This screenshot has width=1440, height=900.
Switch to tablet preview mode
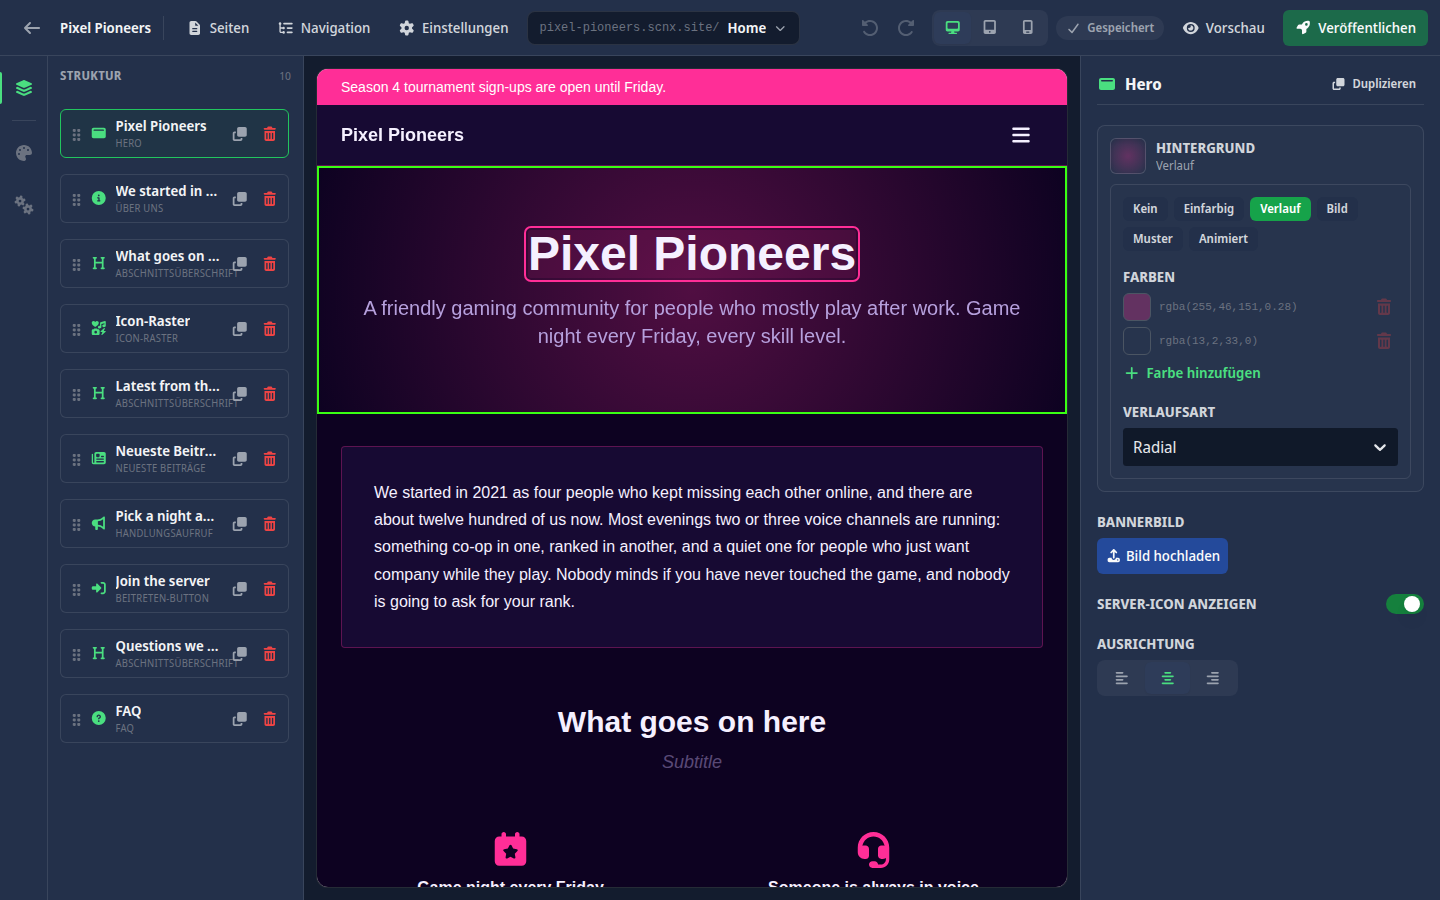990,28
